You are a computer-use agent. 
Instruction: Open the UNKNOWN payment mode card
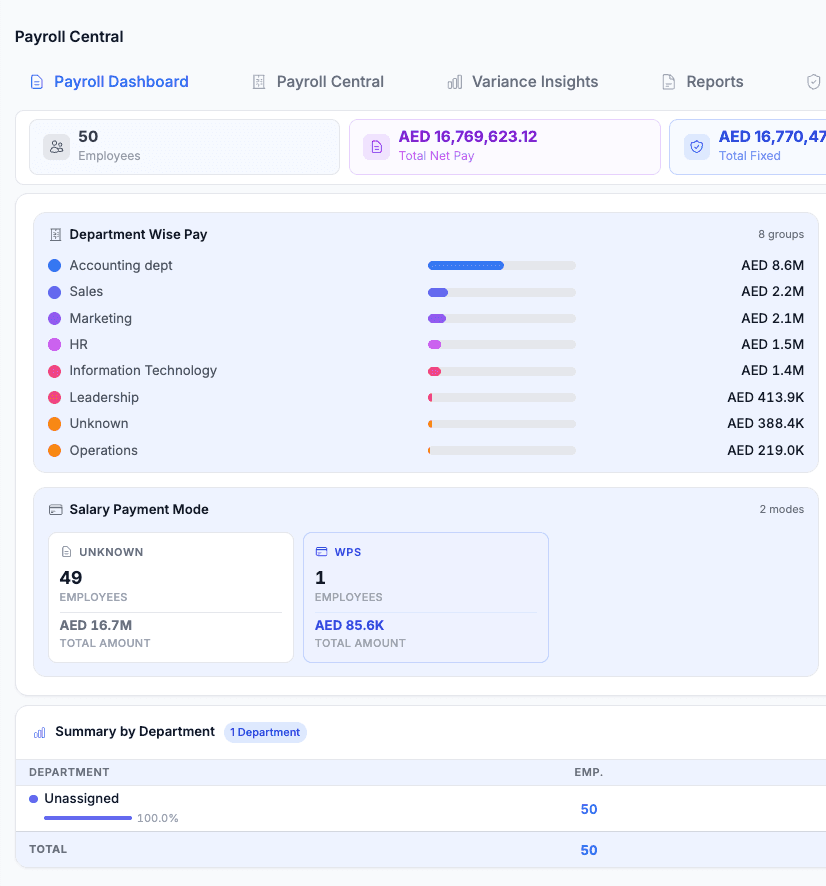point(171,597)
